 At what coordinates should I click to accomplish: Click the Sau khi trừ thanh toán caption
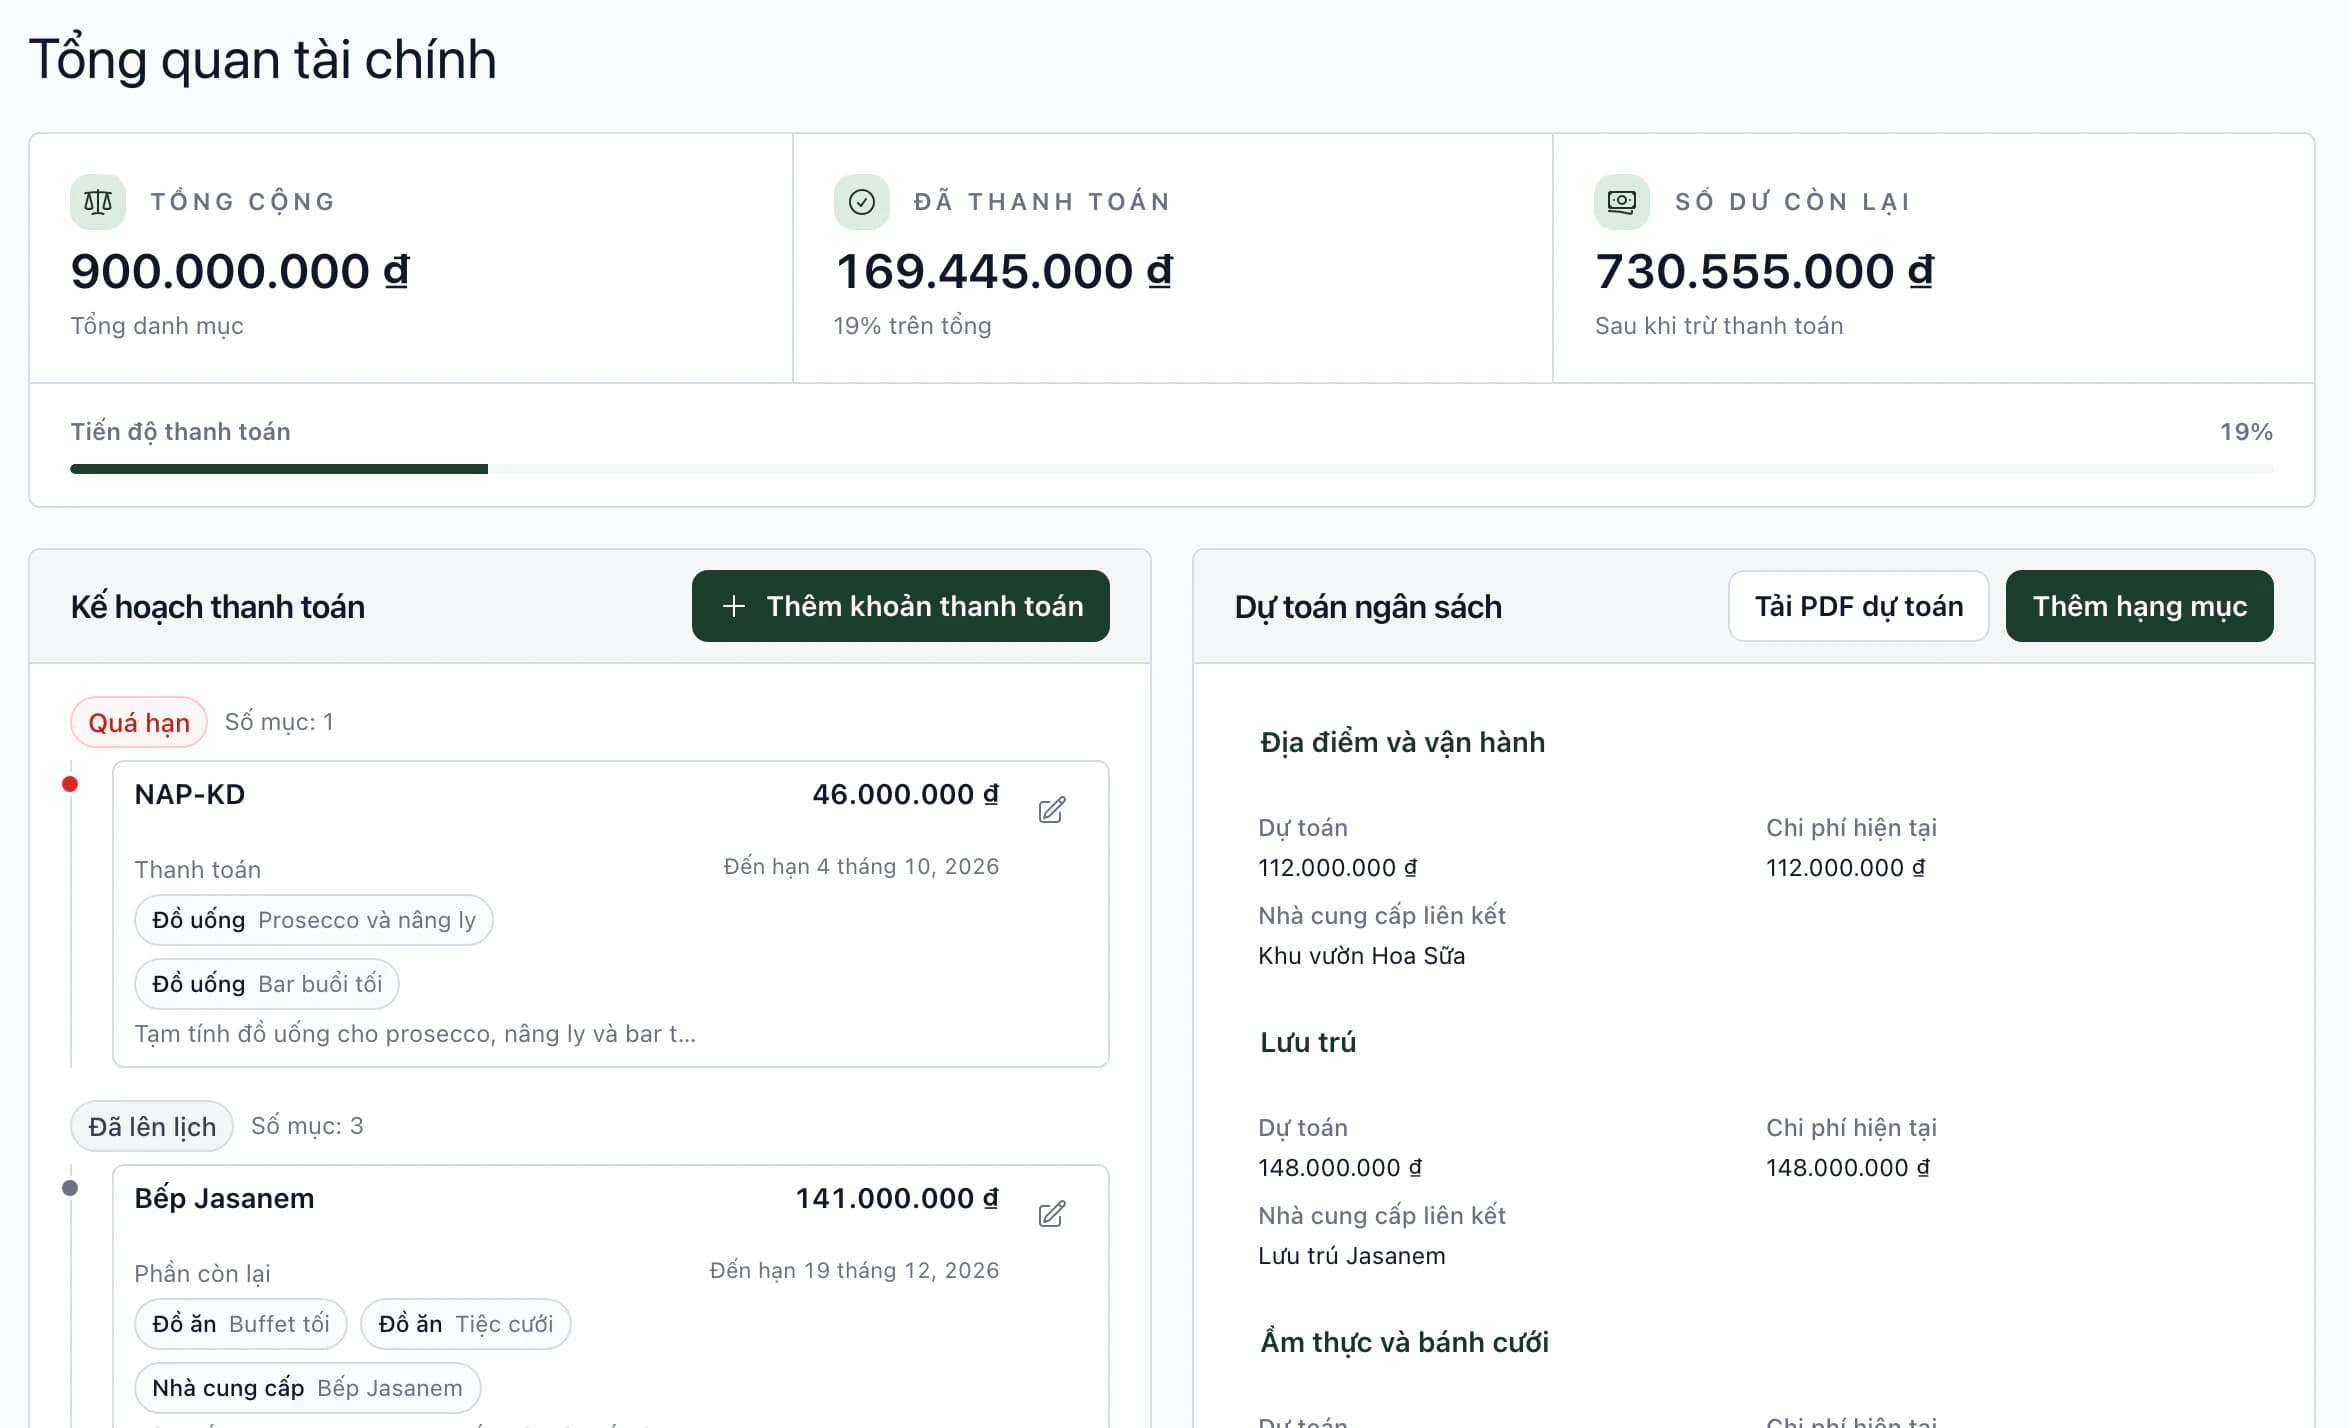tap(1719, 325)
